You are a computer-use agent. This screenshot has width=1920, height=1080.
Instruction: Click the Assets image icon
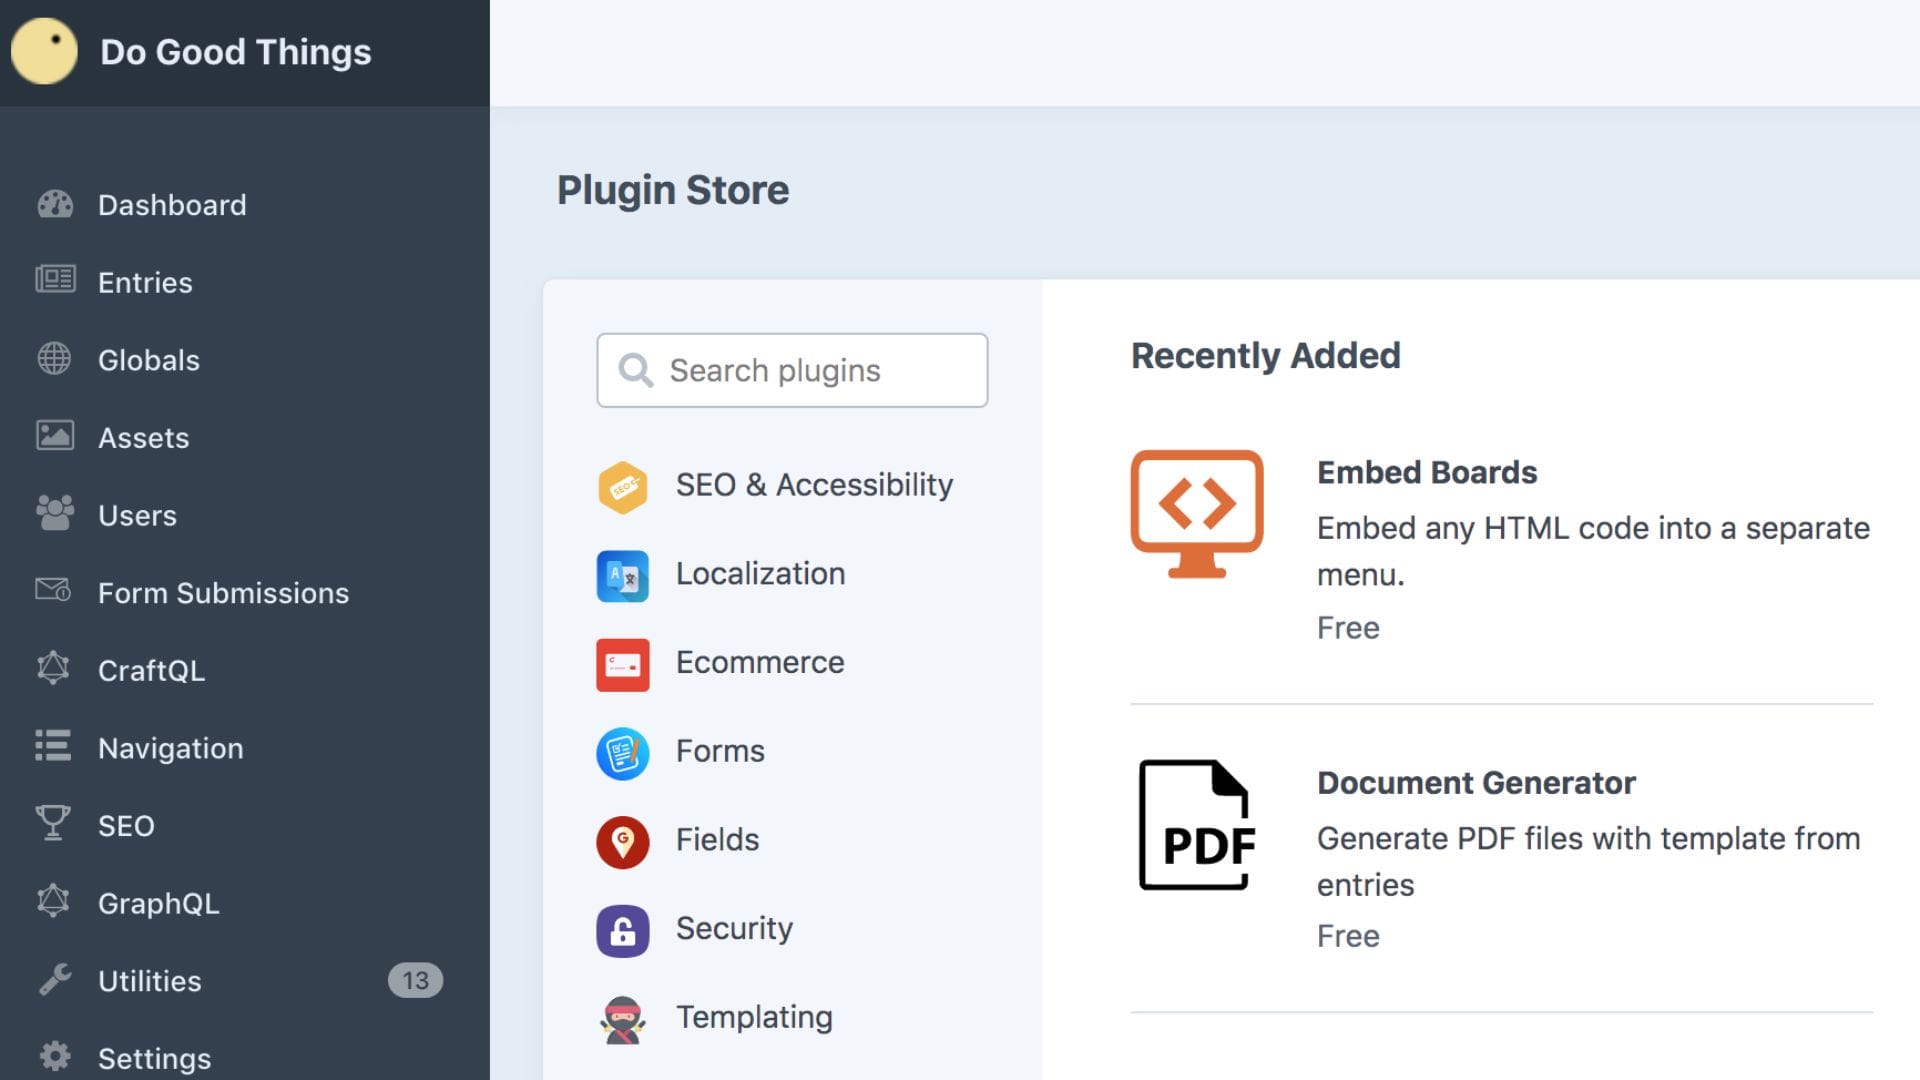(54, 436)
